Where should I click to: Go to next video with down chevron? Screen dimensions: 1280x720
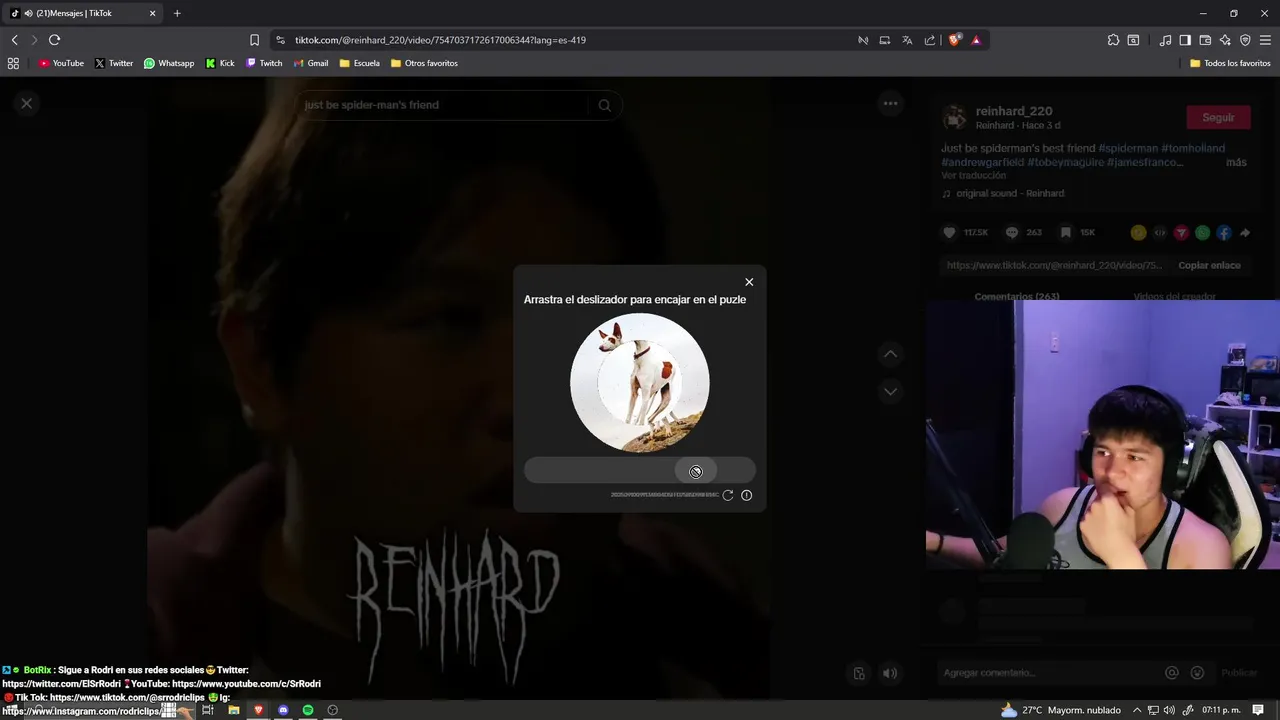coord(890,391)
